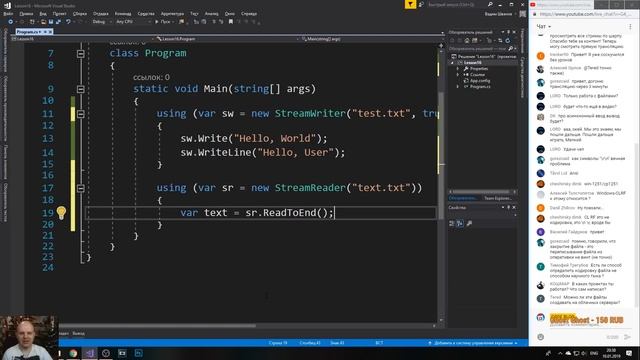Click the editor horizontal scrollbar

158,326
